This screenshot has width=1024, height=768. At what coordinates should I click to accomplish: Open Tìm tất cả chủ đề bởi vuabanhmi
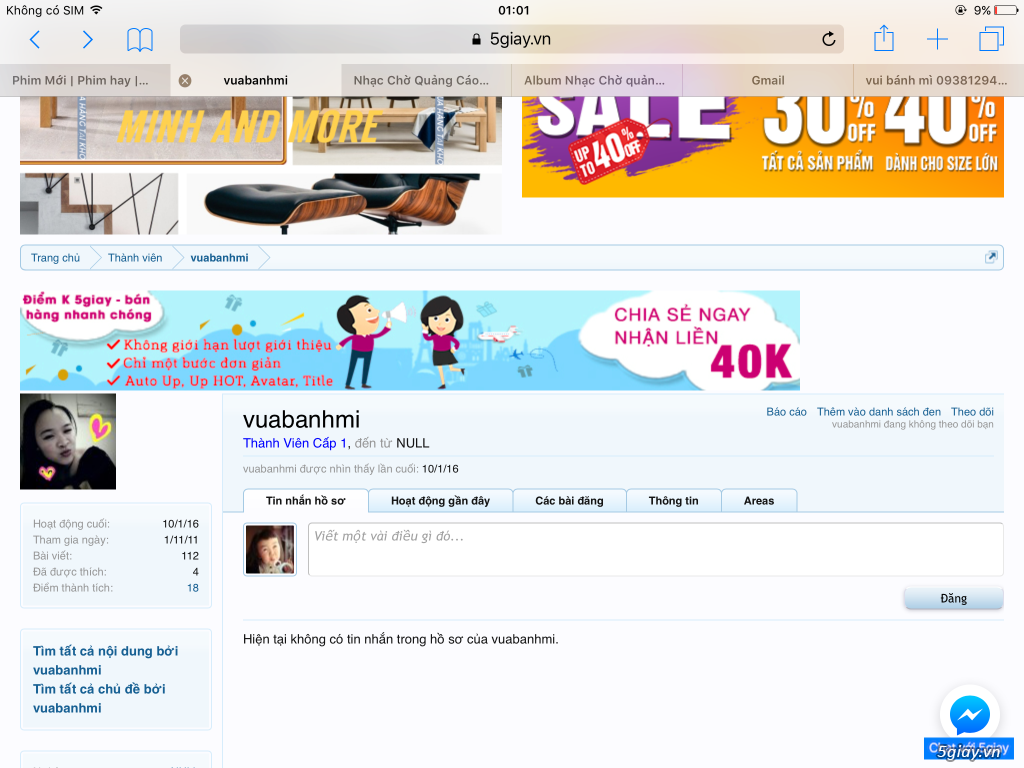99,698
